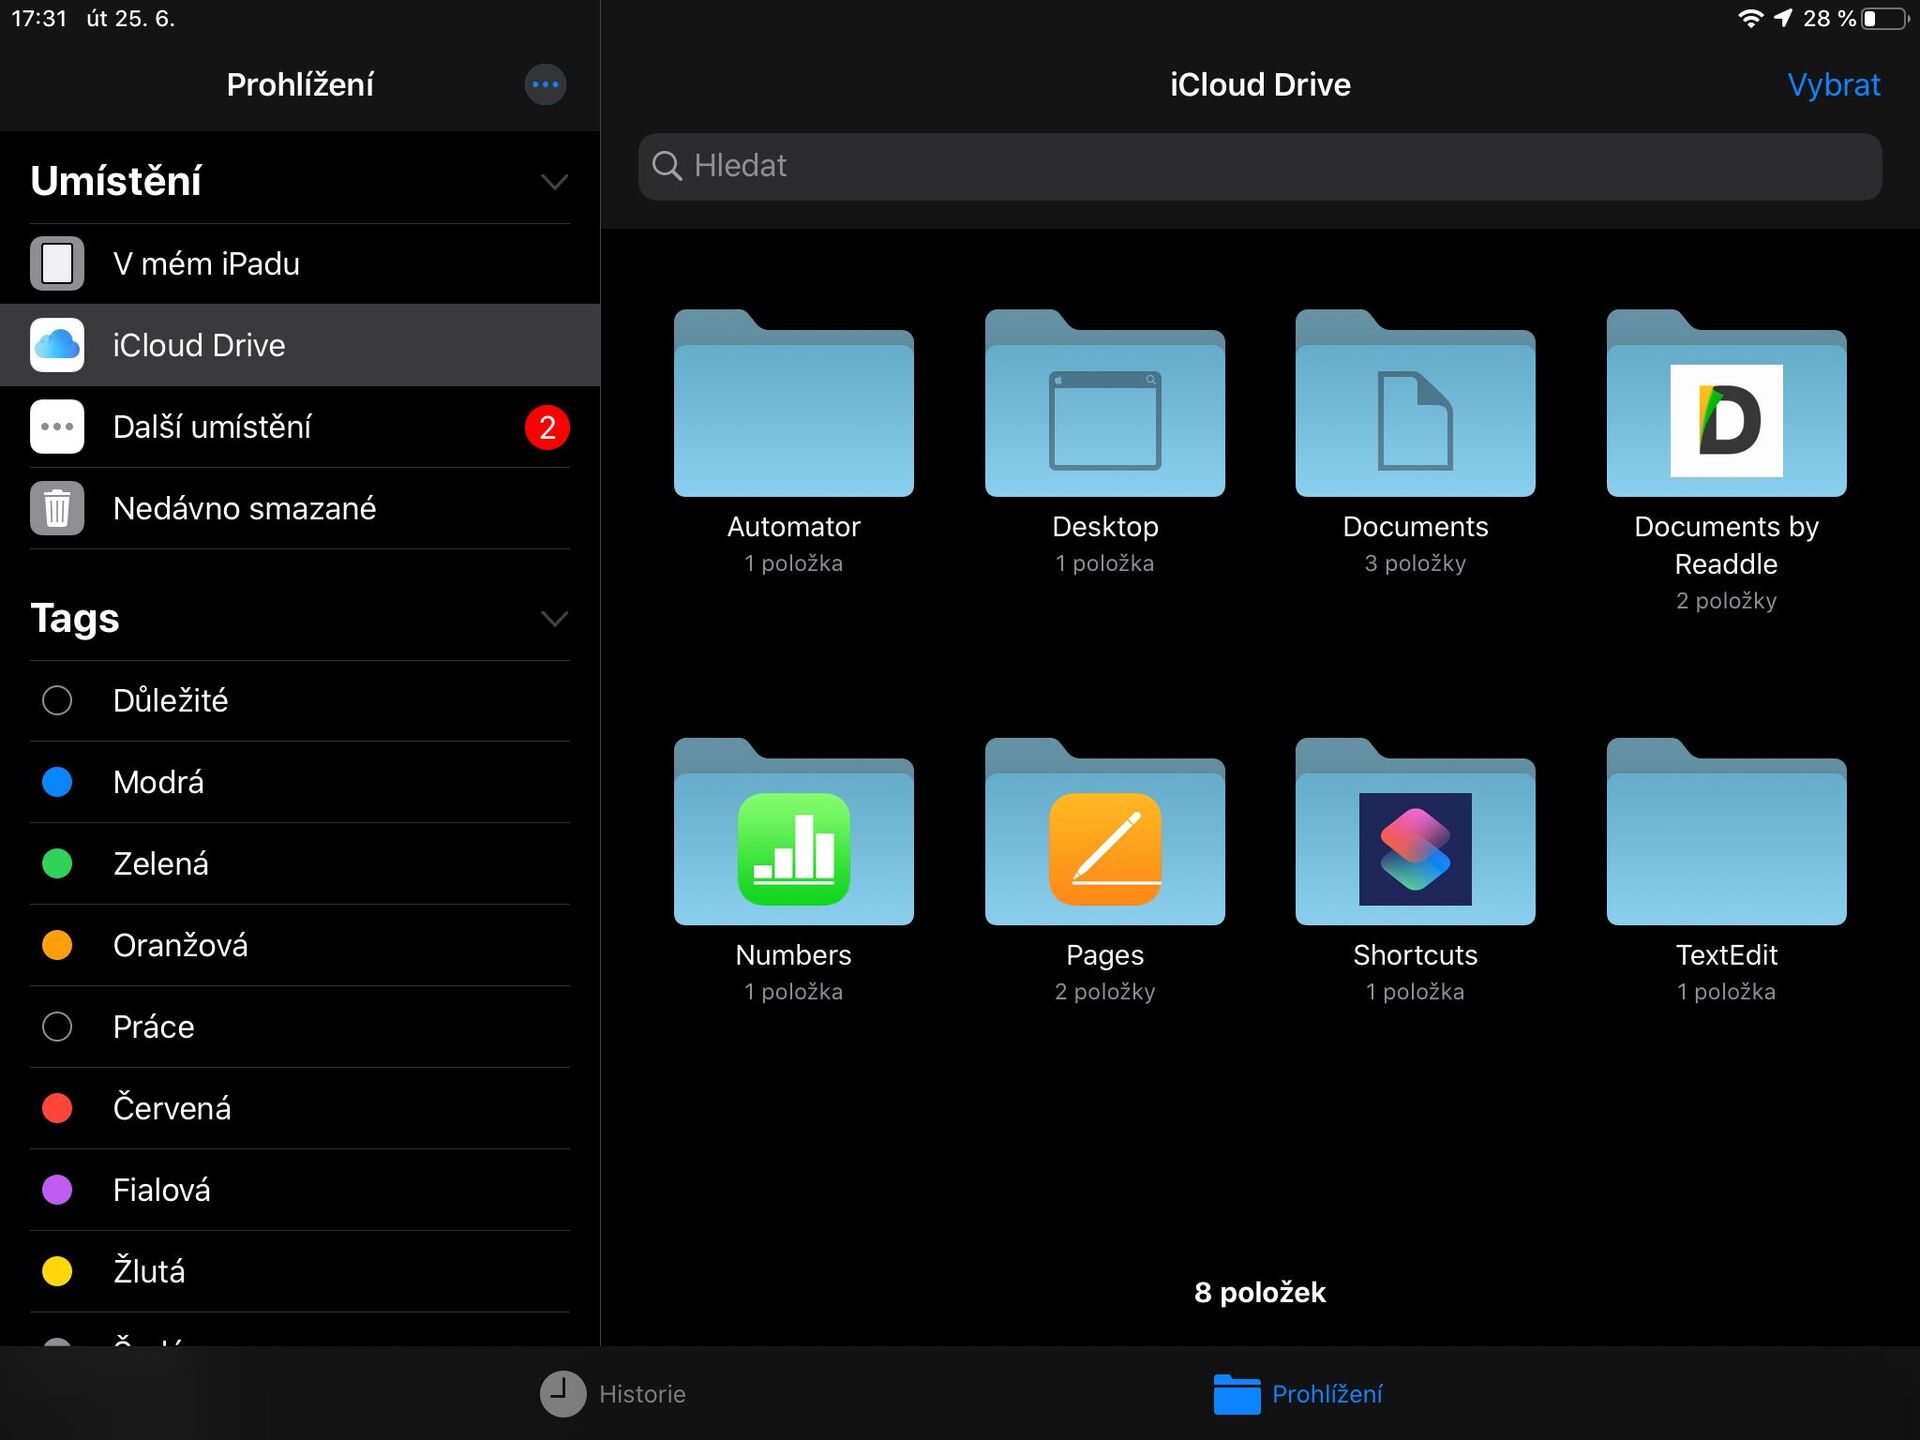Open Nedávno smazané trash icon
Viewport: 1920px width, 1440px height.
click(57, 508)
